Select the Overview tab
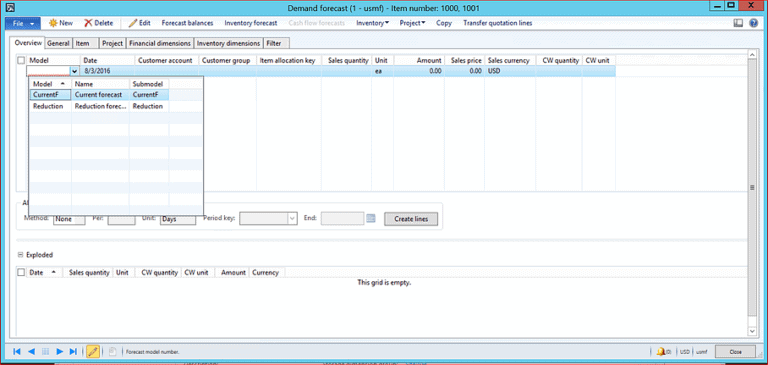 [28, 43]
